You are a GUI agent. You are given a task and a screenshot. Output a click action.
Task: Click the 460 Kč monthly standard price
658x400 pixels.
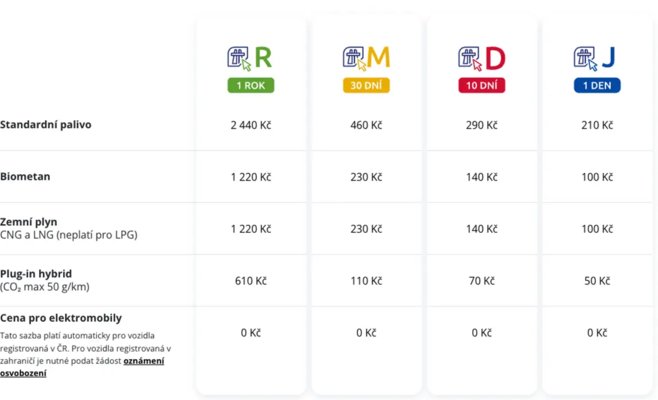(x=367, y=125)
